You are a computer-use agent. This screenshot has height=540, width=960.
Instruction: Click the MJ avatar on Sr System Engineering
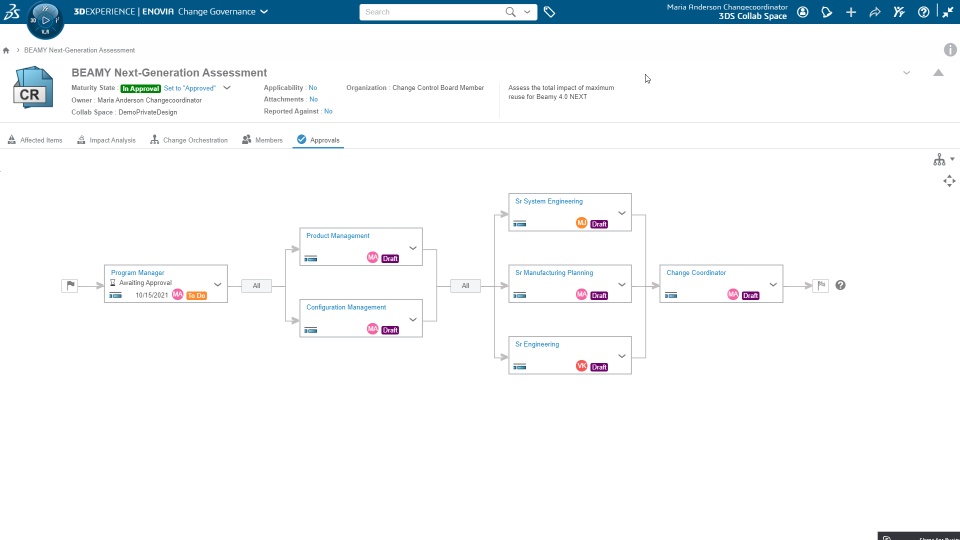(582, 223)
